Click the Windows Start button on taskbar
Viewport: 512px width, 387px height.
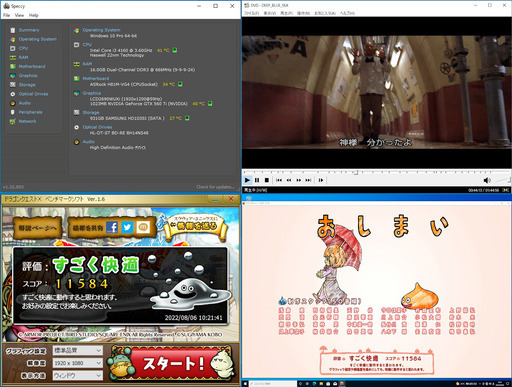coord(246,384)
